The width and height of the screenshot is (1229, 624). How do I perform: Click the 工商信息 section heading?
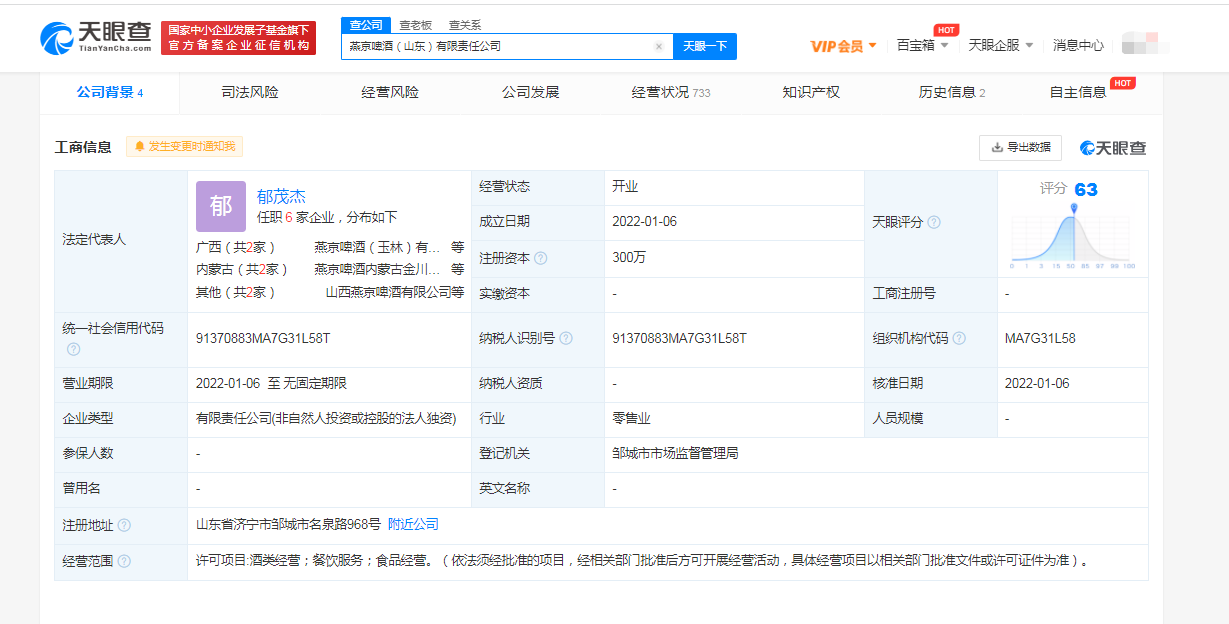coord(83,147)
